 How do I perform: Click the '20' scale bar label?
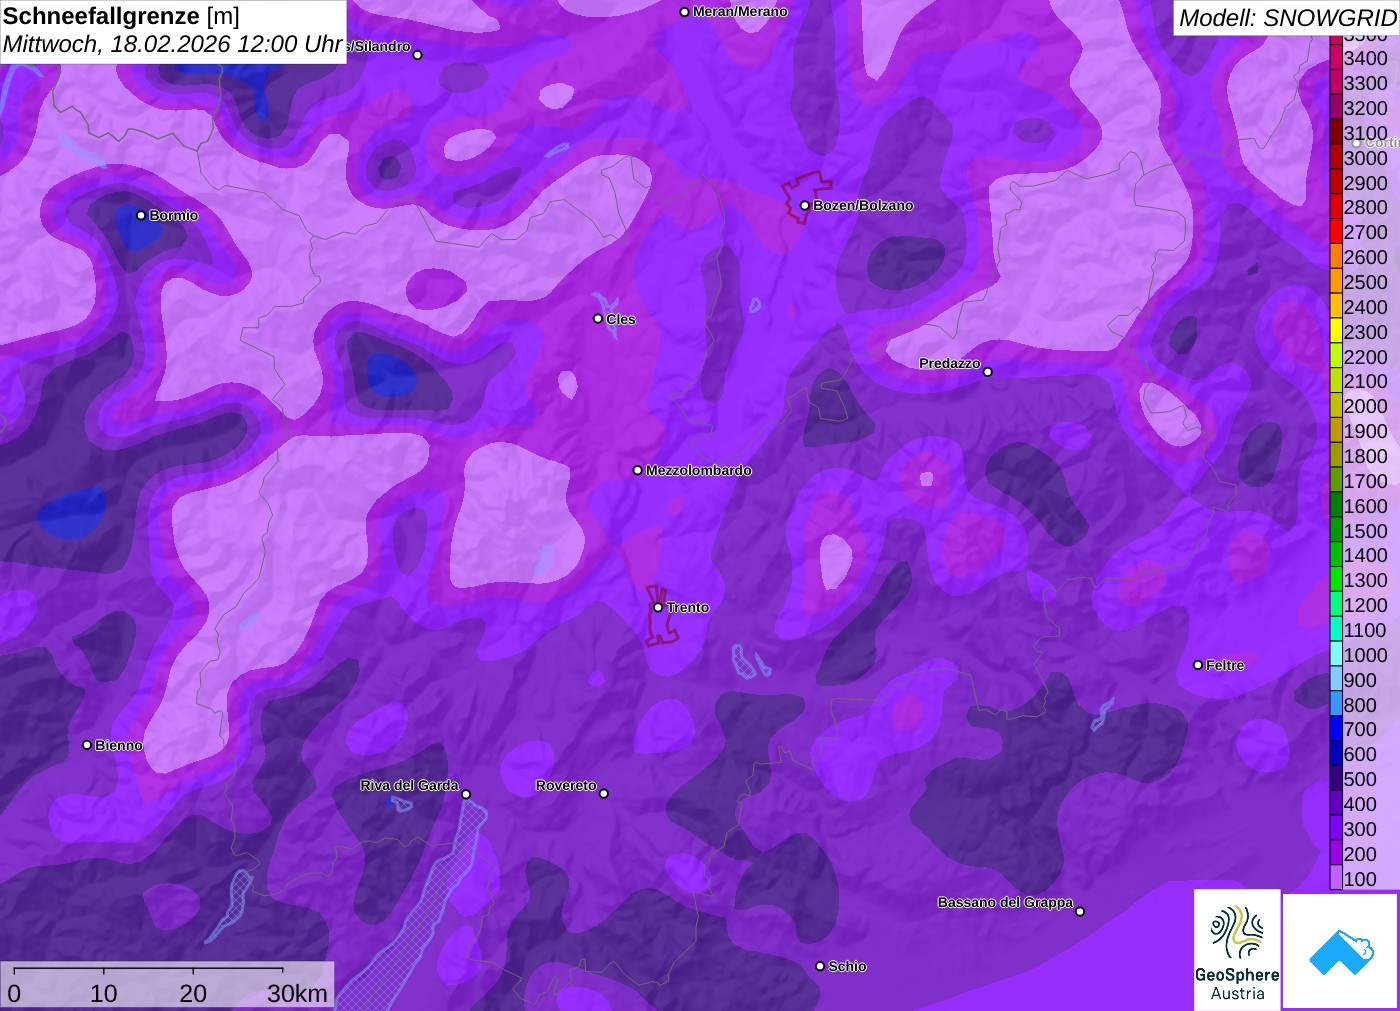click(193, 993)
